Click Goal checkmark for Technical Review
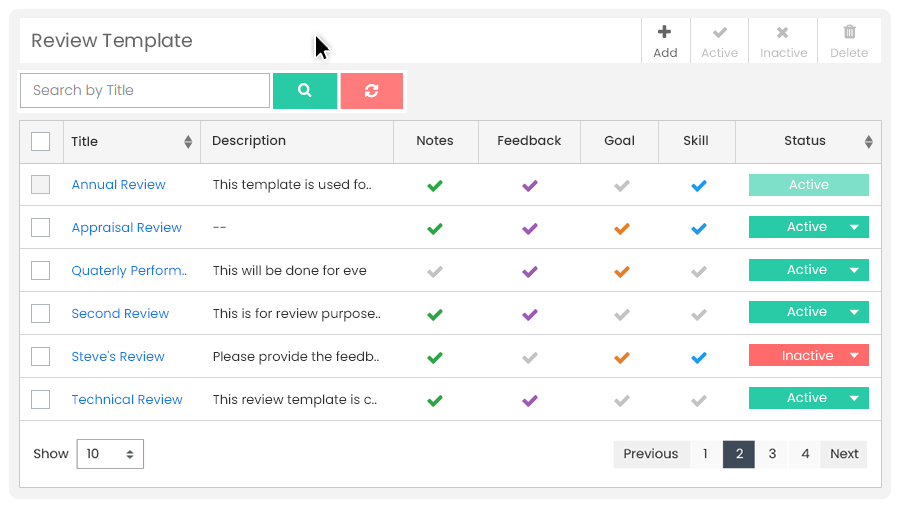Image resolution: width=900 pixels, height=508 pixels. 622,401
